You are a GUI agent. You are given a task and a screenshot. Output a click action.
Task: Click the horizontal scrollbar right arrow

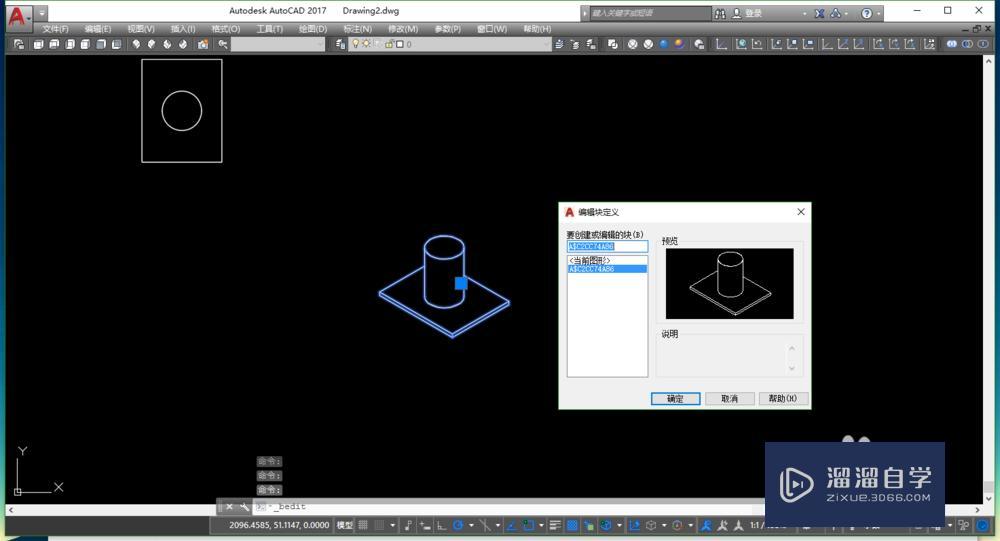tap(978, 510)
